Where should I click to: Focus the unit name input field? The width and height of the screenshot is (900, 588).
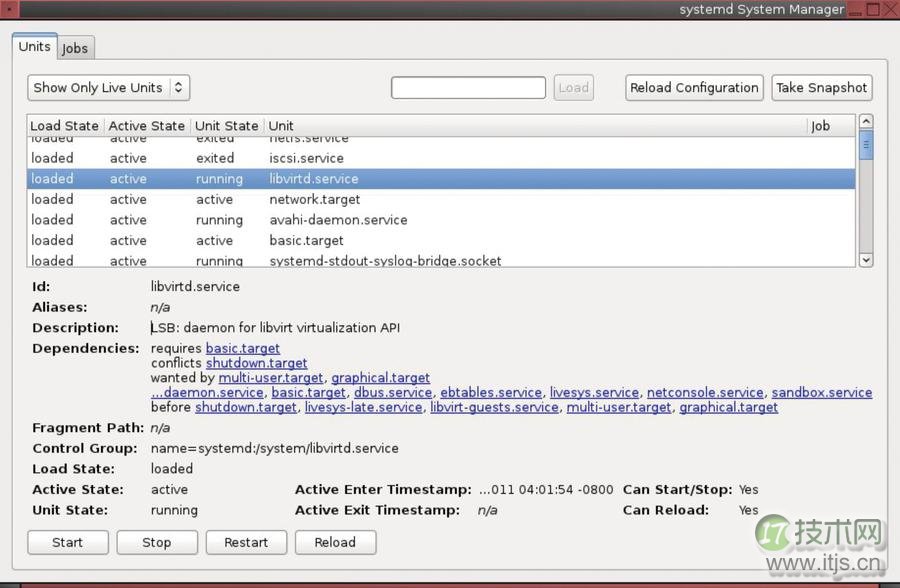click(468, 88)
